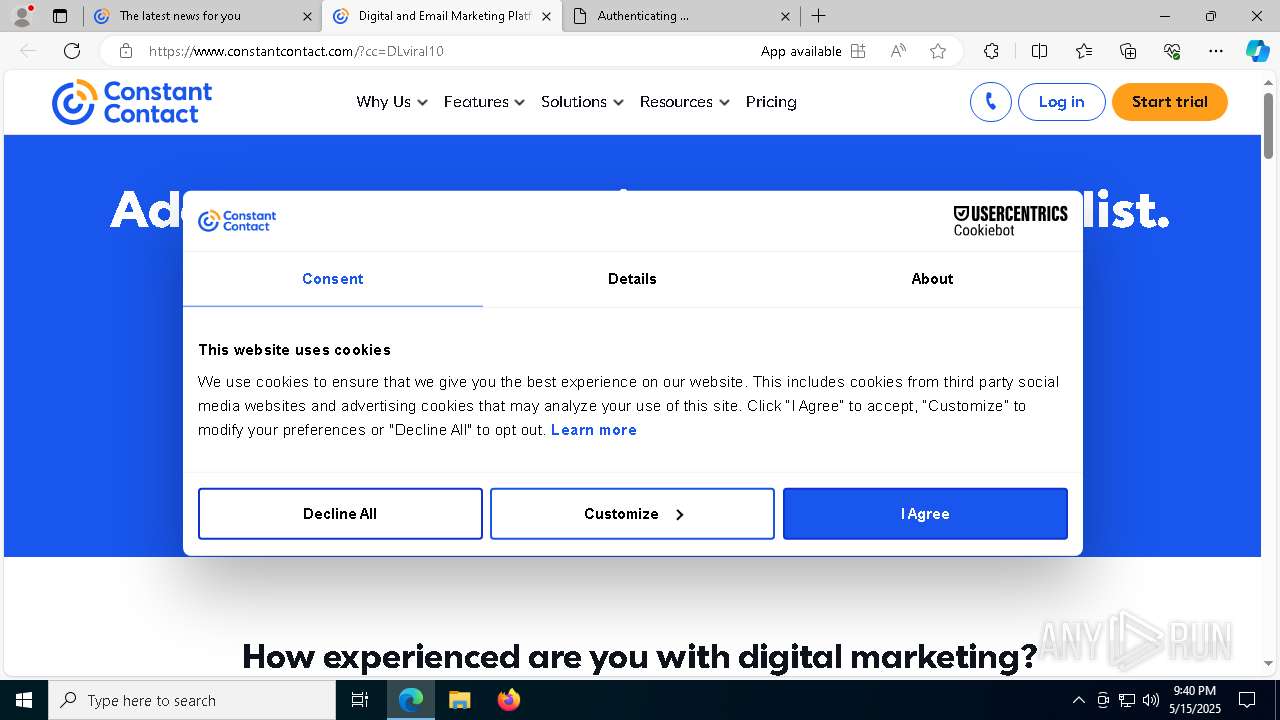Screen dimensions: 1280x720
Task: Open the Pricing page
Action: coord(771,102)
